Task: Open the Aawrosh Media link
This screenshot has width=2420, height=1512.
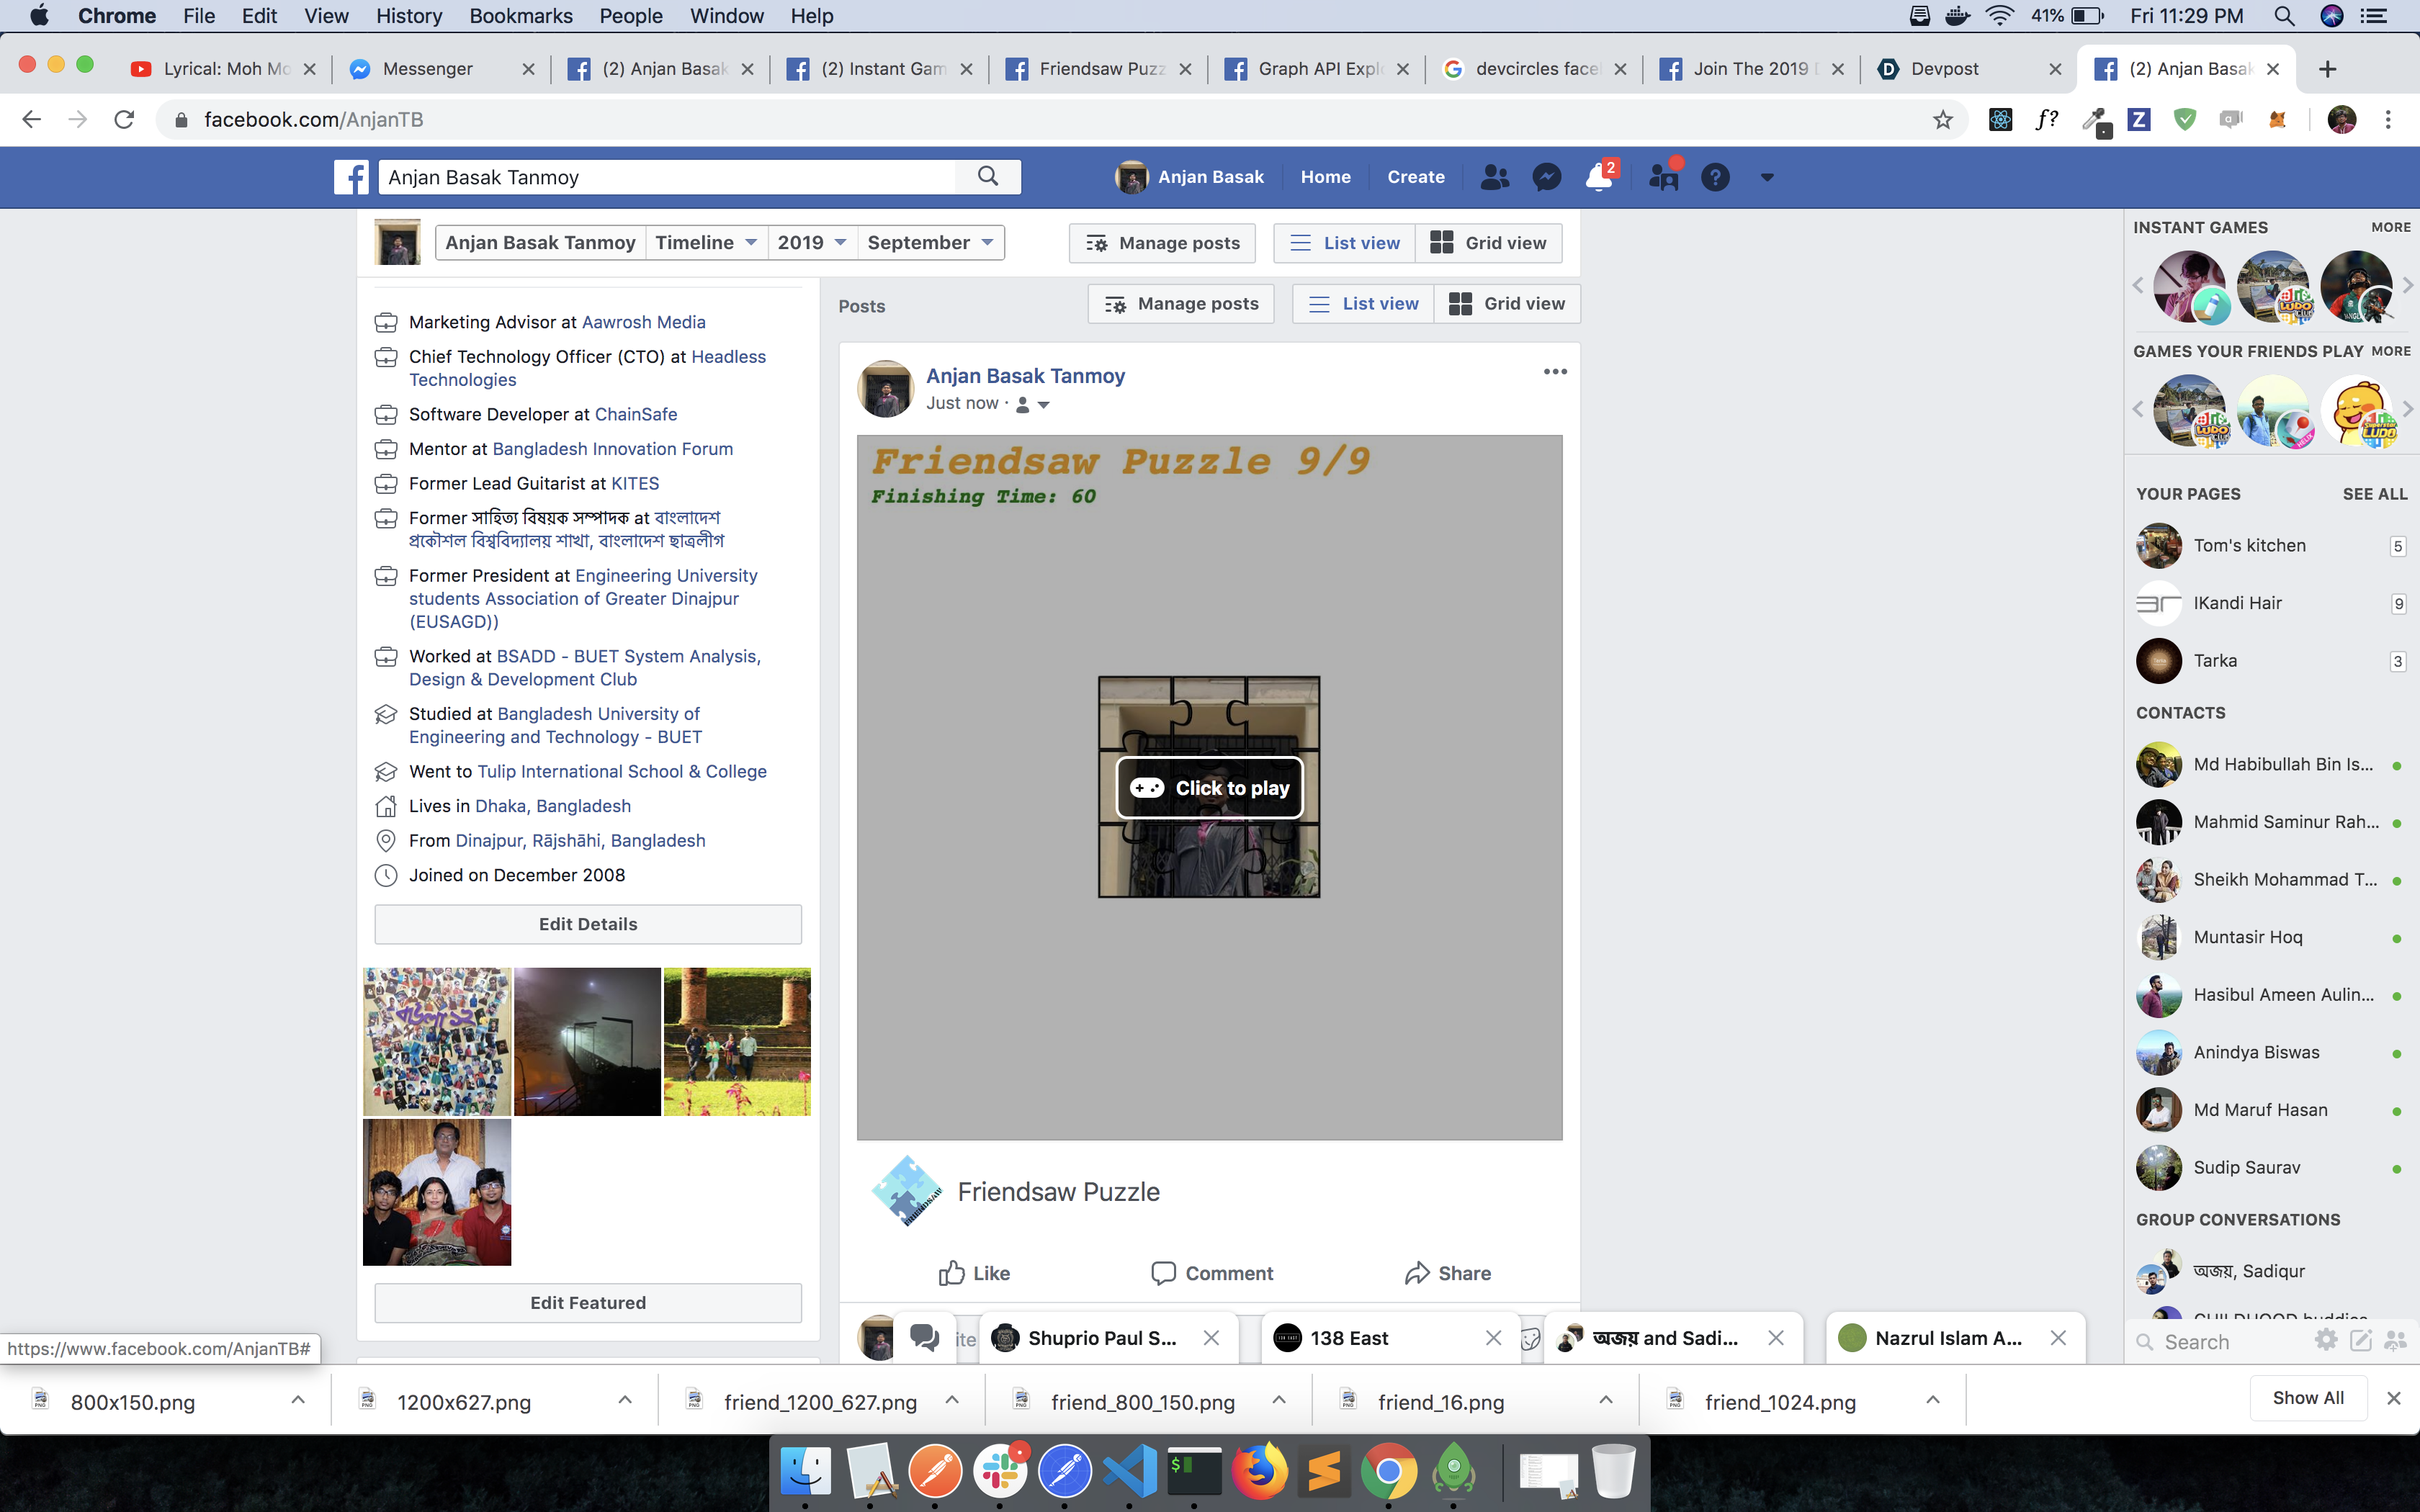Action: (x=643, y=322)
